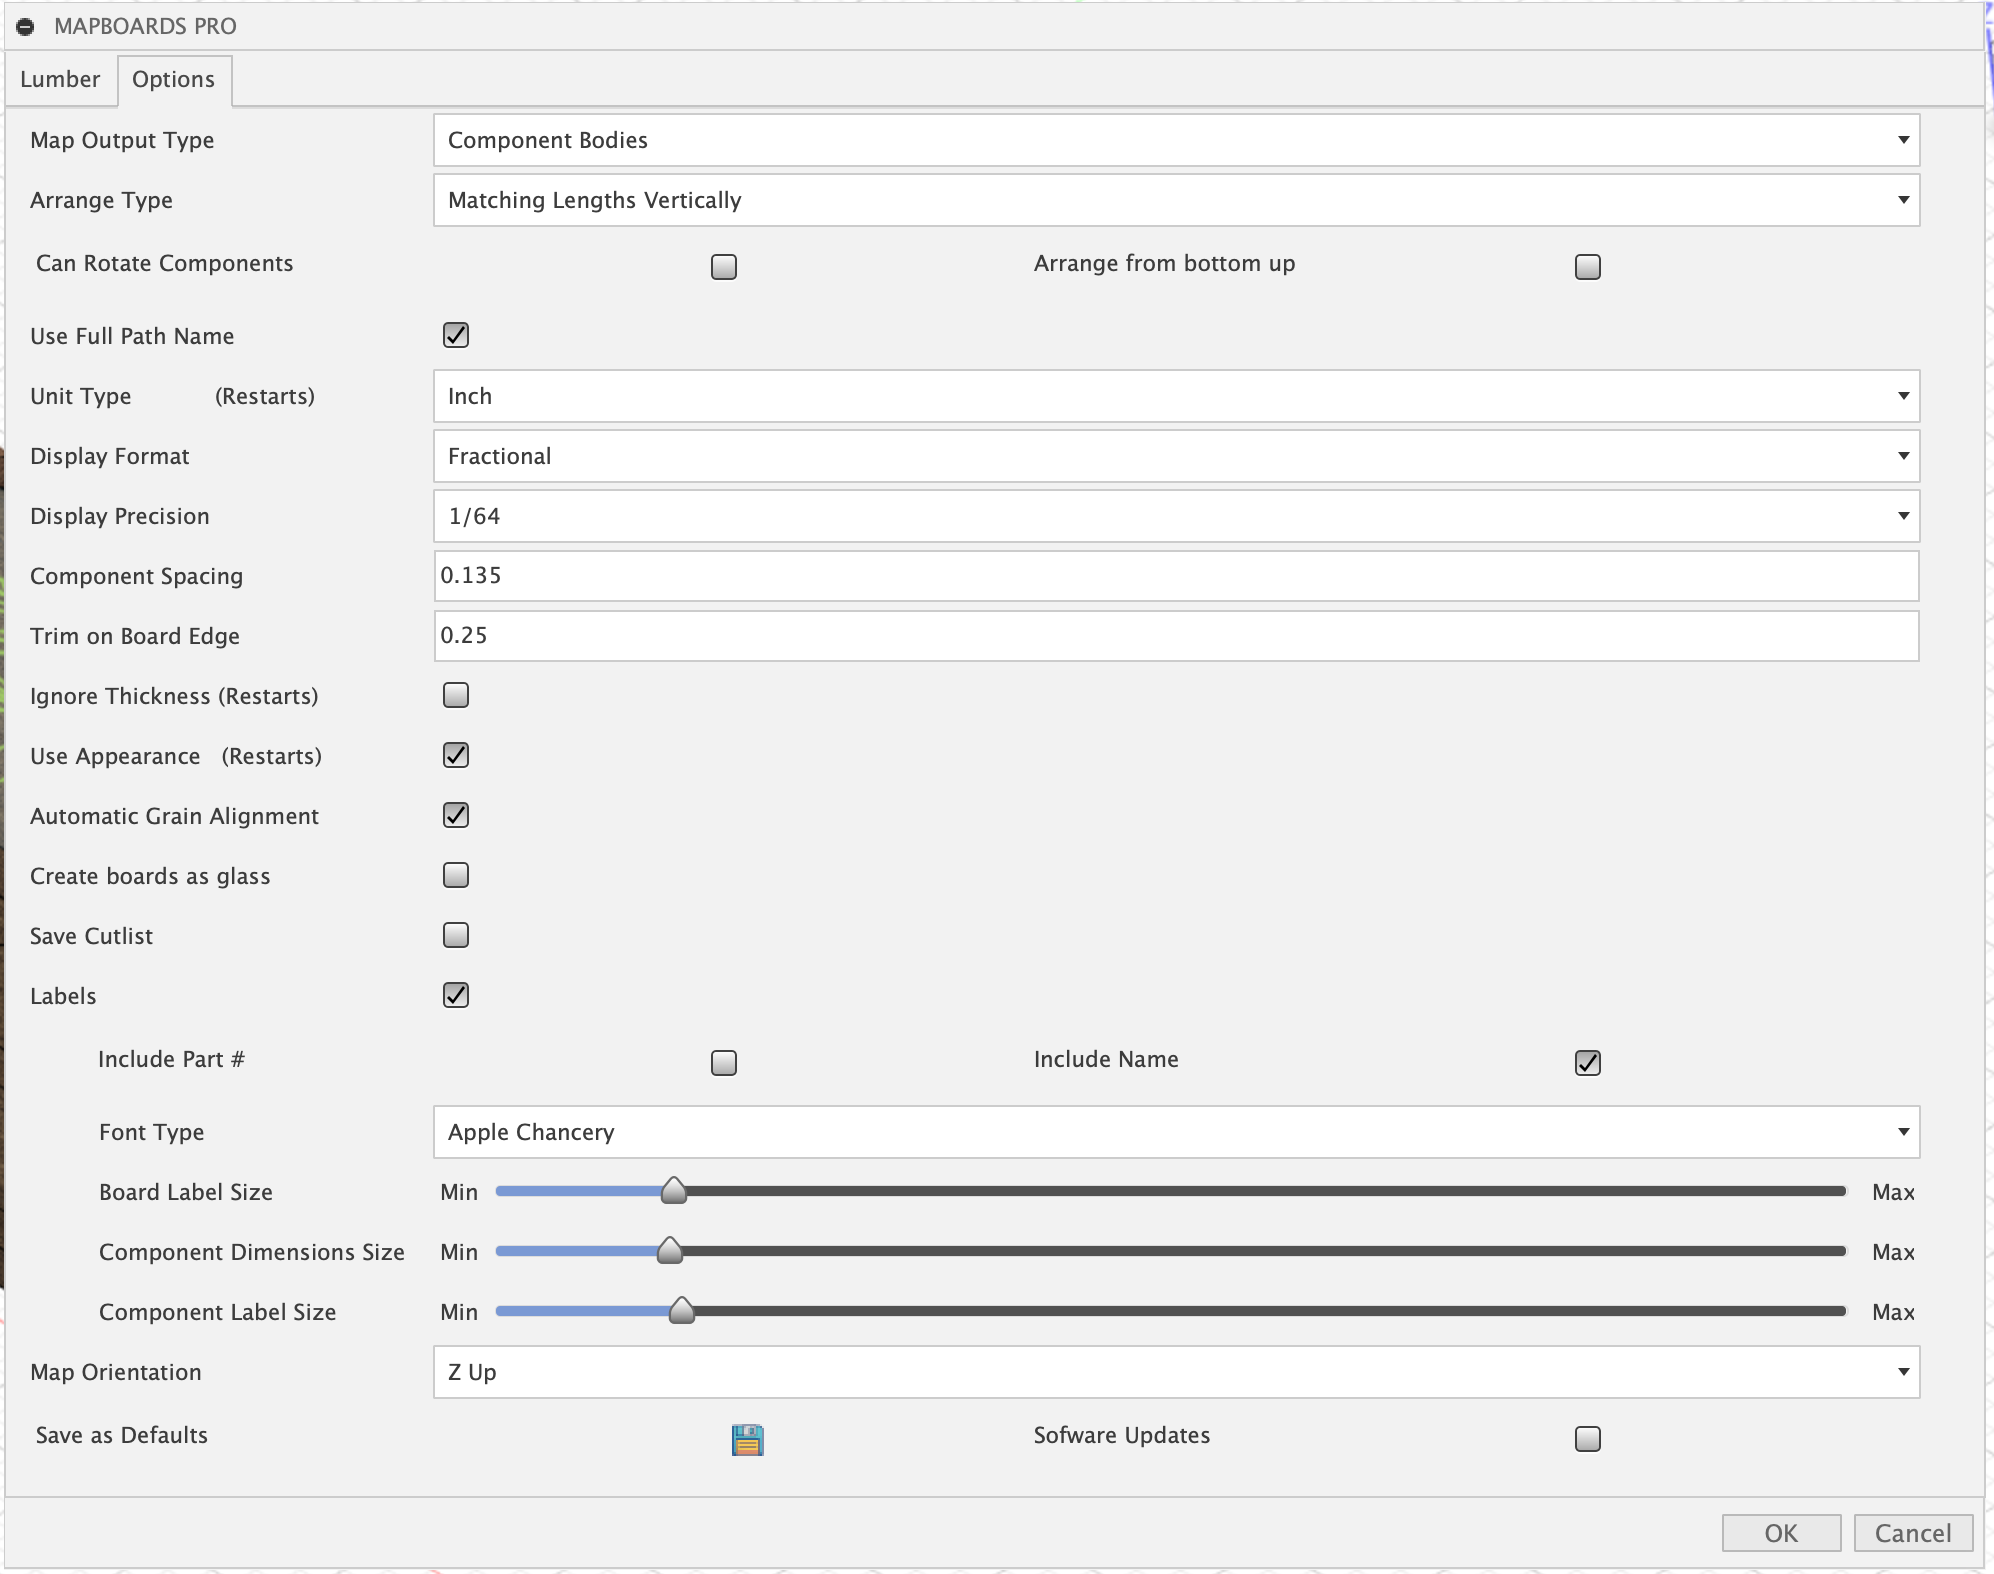Check Arrange from bottom up

(1587, 267)
